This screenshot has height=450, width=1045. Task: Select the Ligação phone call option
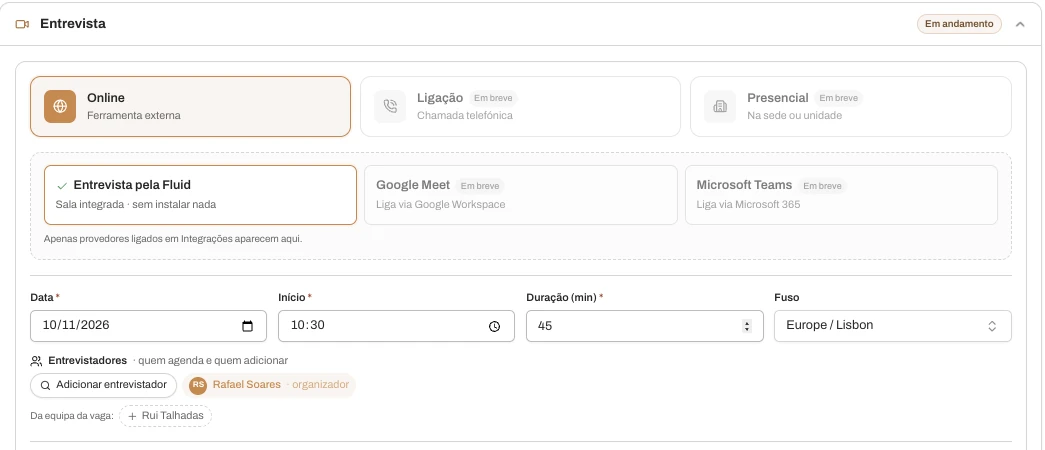[521, 107]
